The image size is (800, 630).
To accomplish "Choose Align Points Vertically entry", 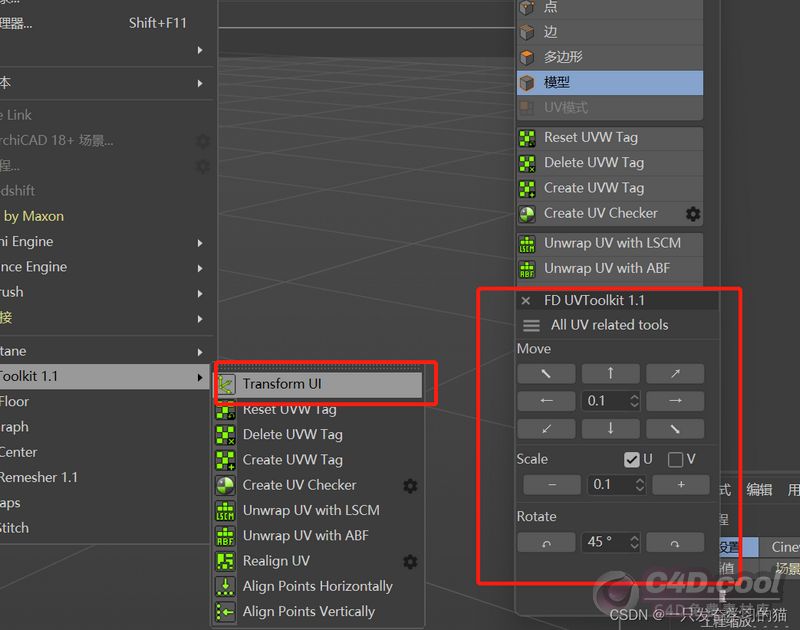I will click(x=318, y=612).
